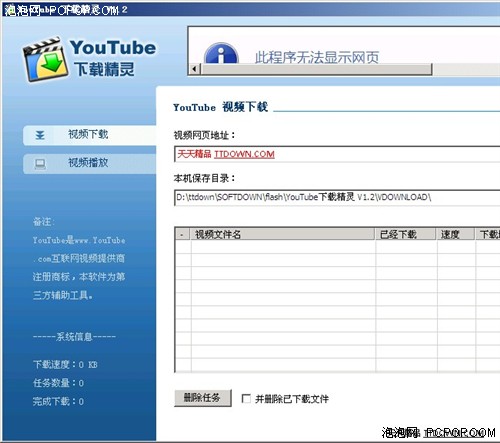Click the left scroll arrow of web panel

tap(194, 69)
